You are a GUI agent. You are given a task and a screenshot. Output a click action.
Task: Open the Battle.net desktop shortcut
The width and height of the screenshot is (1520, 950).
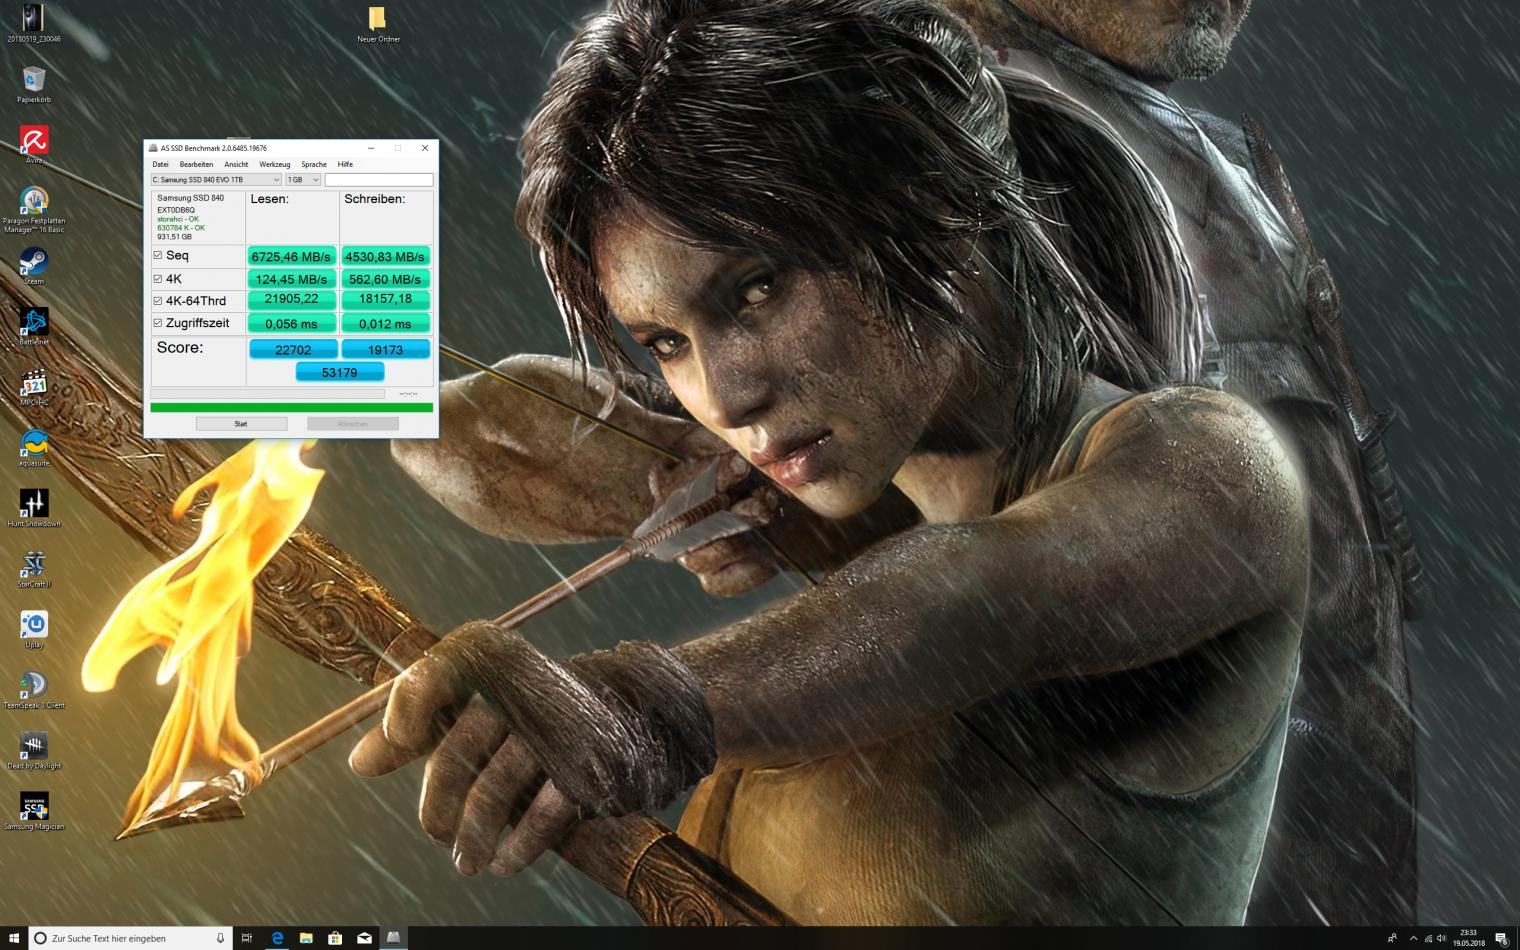point(34,327)
